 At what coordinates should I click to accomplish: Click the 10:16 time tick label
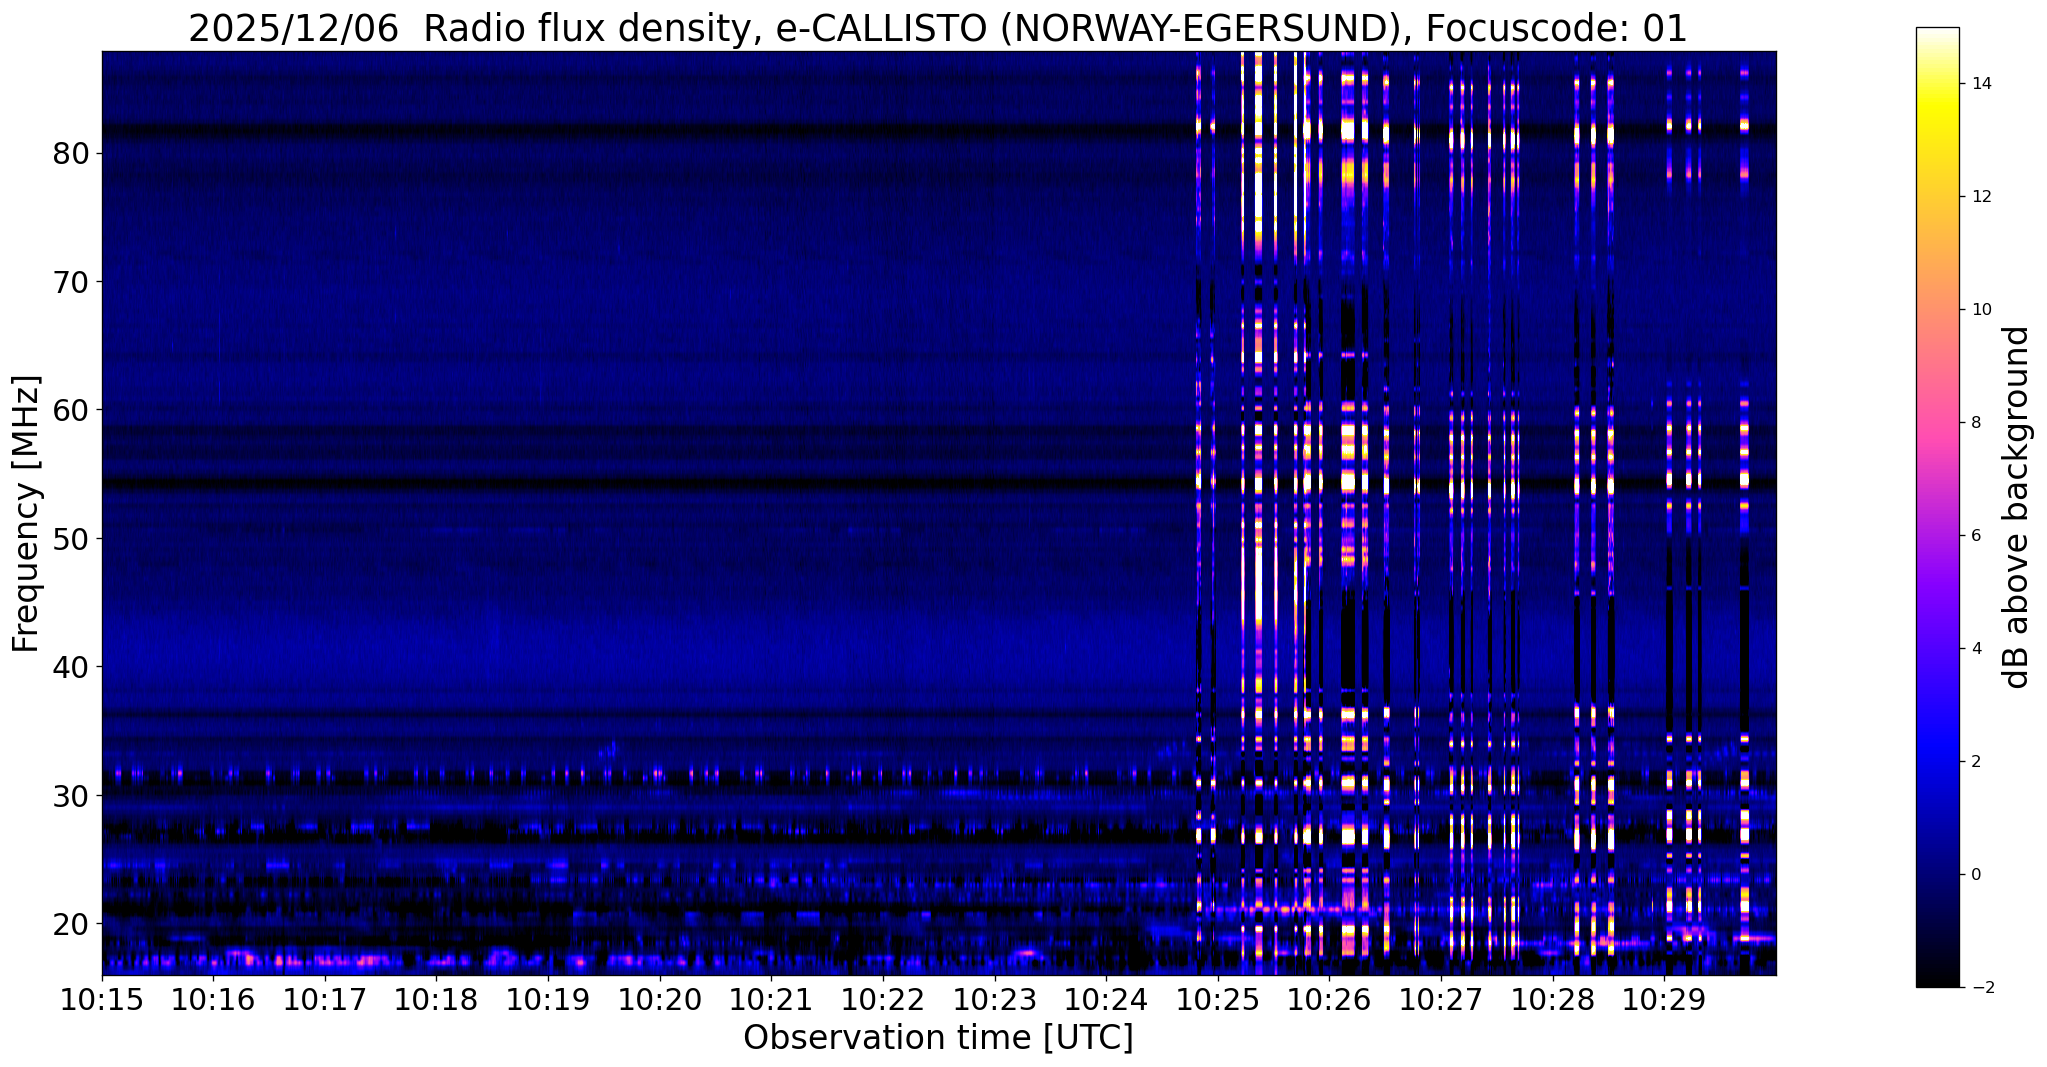point(213,1000)
